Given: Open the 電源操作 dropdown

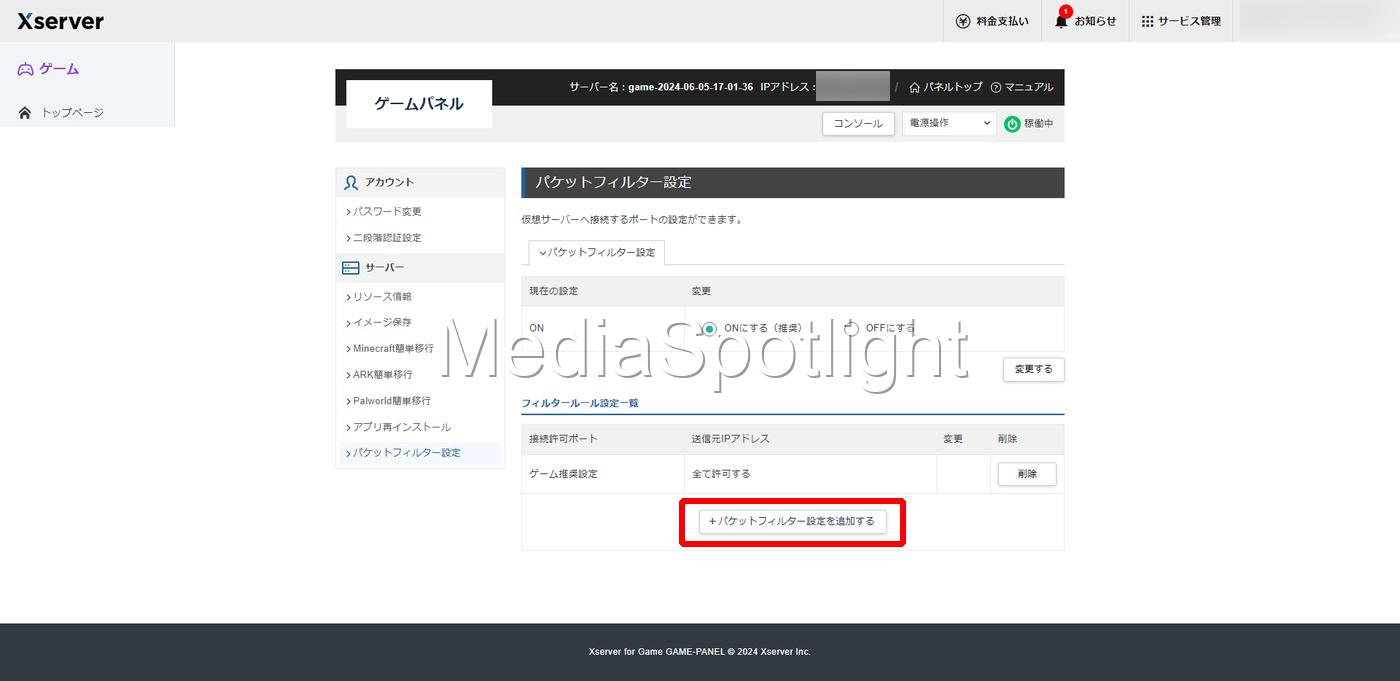Looking at the screenshot, I should pyautogui.click(x=948, y=122).
